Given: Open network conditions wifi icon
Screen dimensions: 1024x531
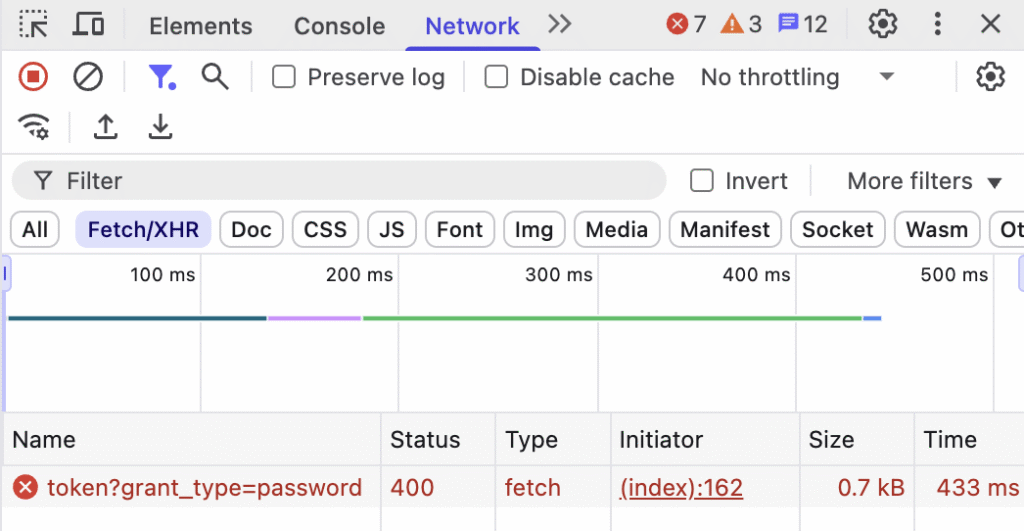Looking at the screenshot, I should coord(34,127).
